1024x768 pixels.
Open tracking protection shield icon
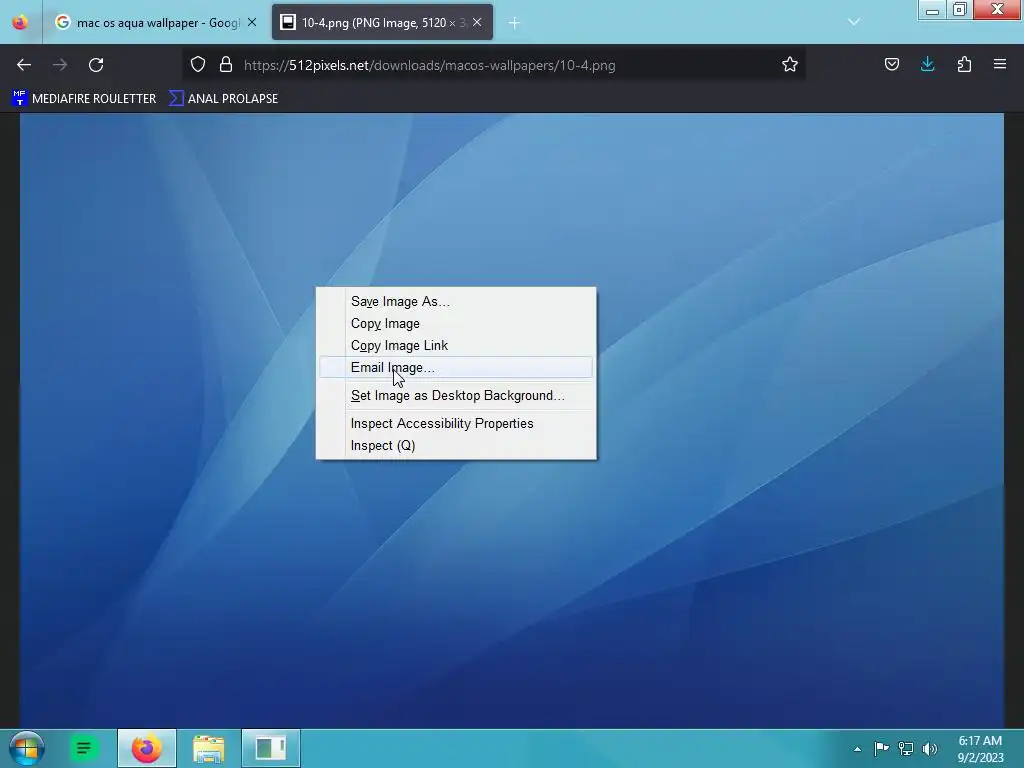198,65
